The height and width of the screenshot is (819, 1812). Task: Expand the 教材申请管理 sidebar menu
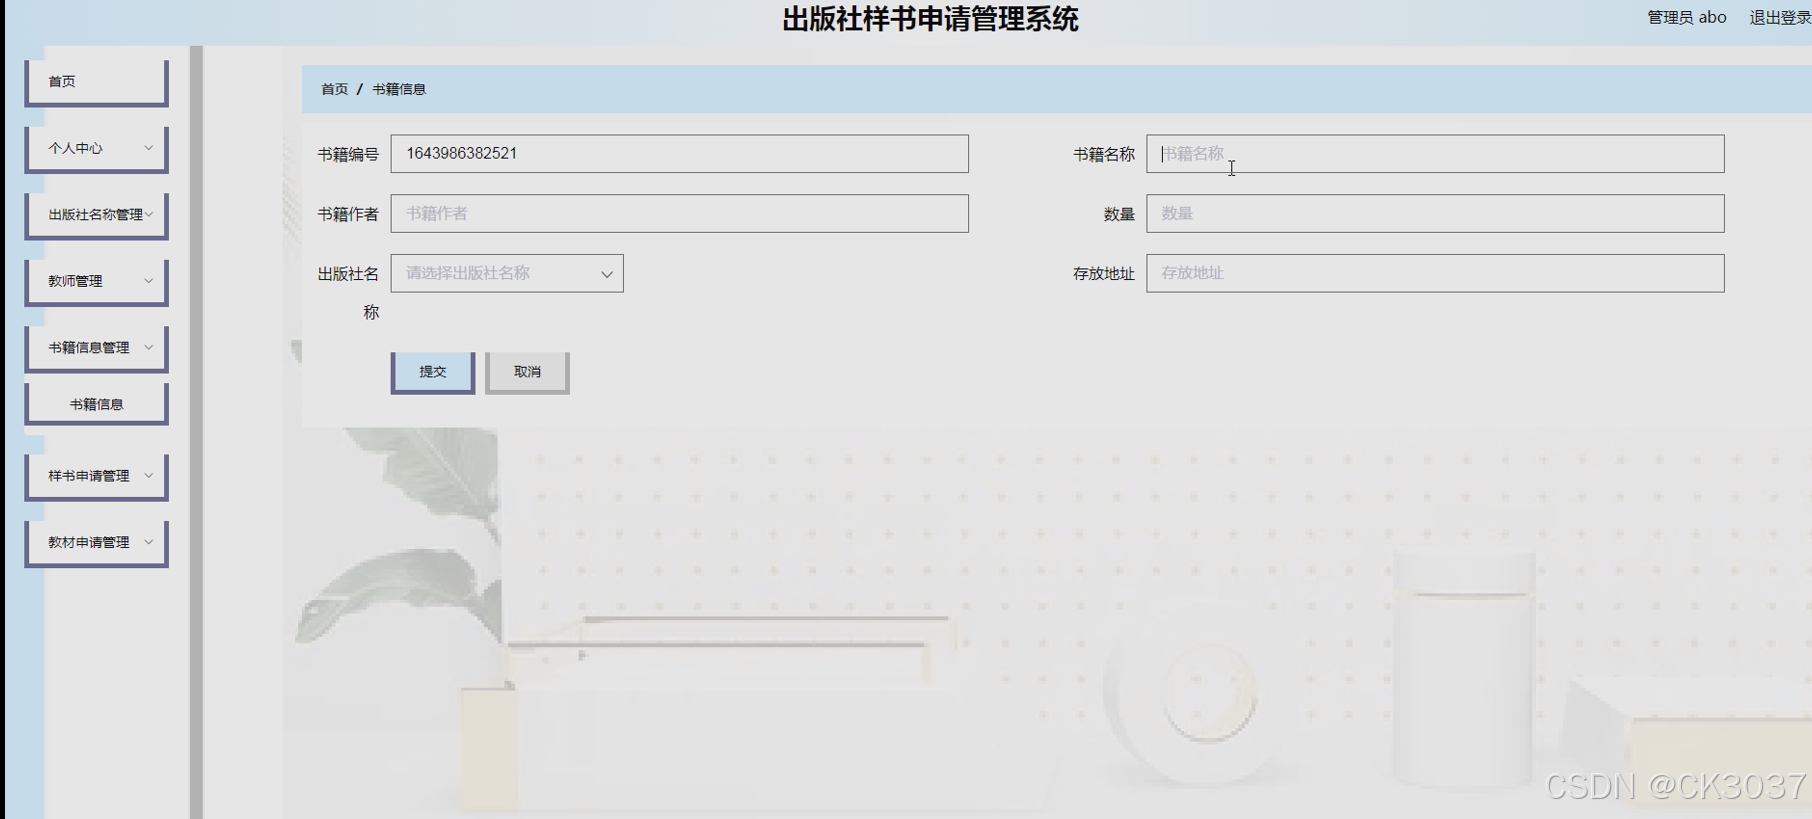click(96, 542)
